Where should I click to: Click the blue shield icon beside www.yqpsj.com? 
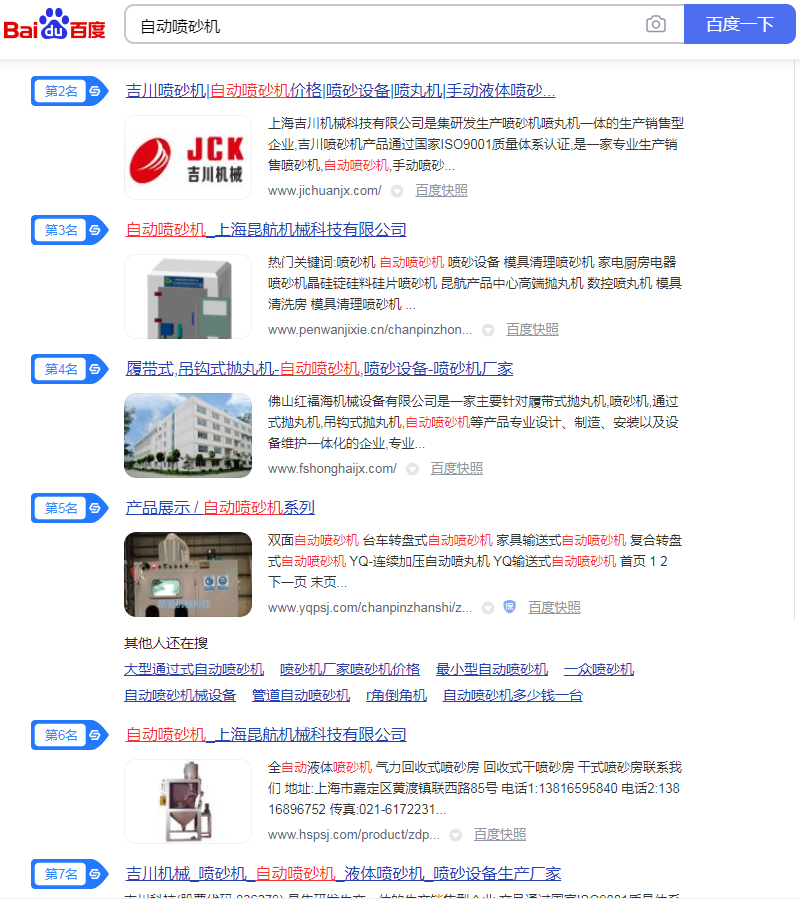(x=510, y=607)
